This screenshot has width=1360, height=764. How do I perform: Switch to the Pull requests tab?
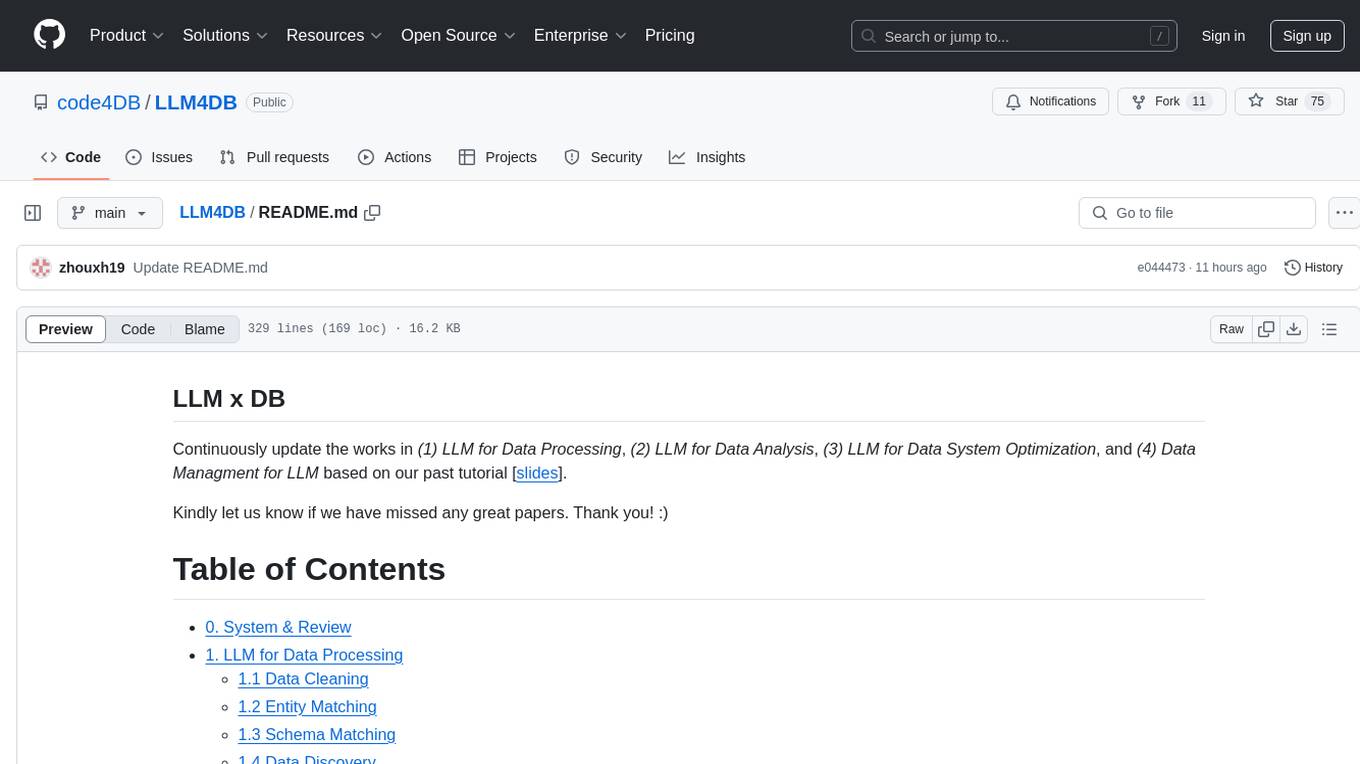tap(274, 157)
